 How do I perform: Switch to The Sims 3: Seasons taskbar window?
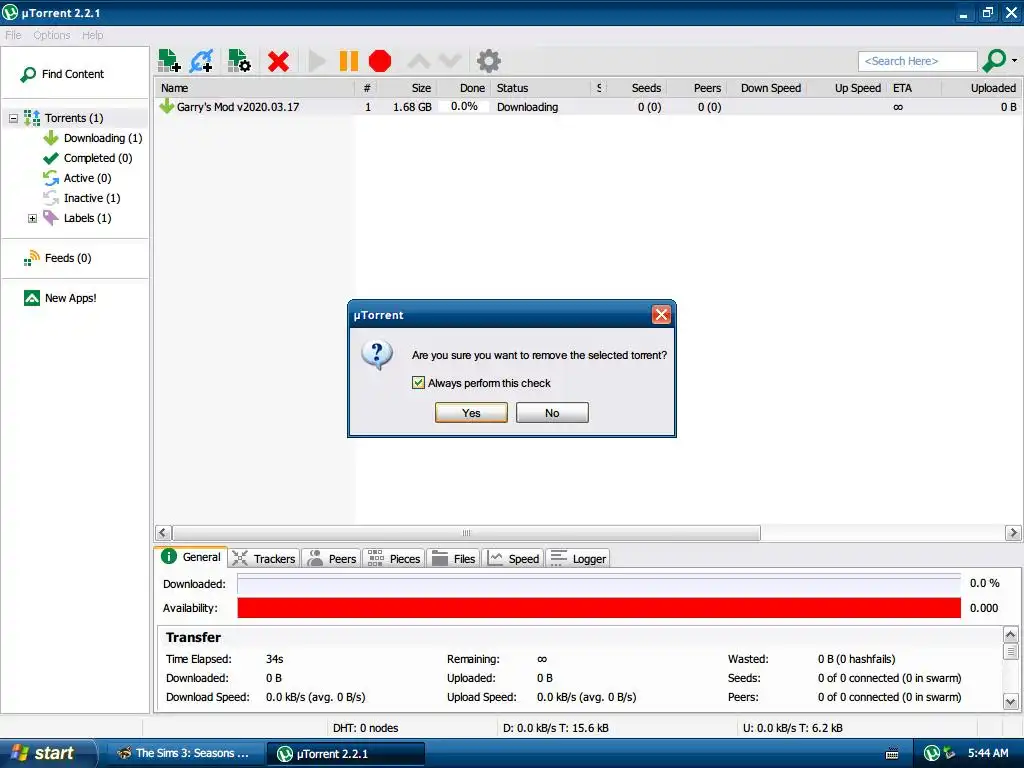[x=184, y=754]
